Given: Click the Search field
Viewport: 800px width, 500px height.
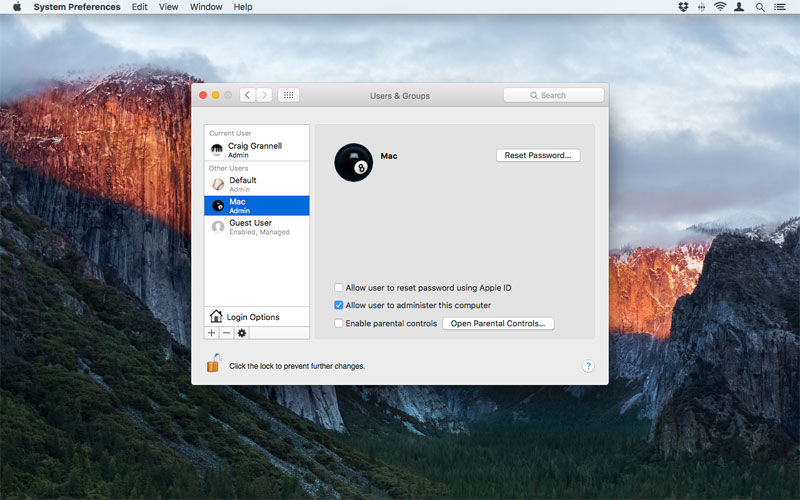Looking at the screenshot, I should click(x=554, y=95).
